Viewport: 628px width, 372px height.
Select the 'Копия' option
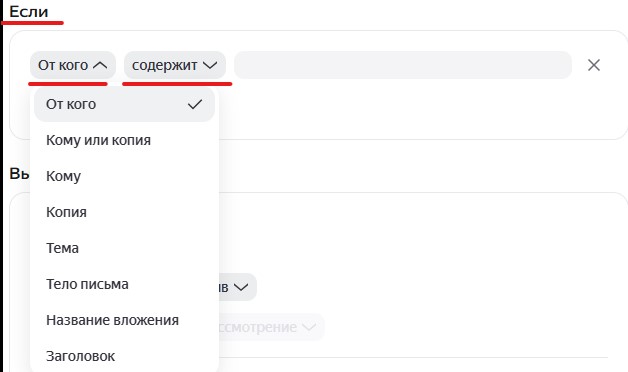[125, 212]
